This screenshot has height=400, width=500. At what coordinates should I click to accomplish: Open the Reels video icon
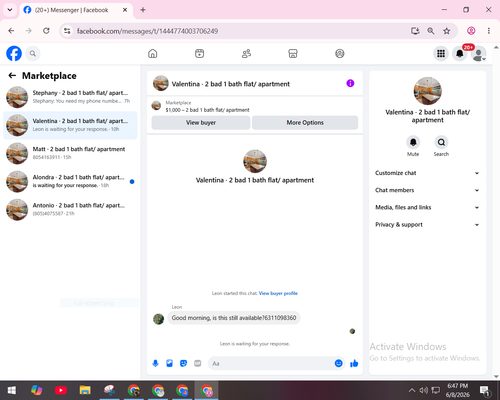(x=199, y=53)
